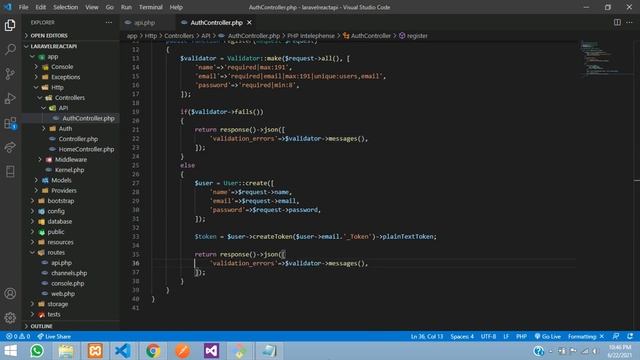Open the Terminal menu
The image size is (640, 360).
pyautogui.click(x=151, y=7)
